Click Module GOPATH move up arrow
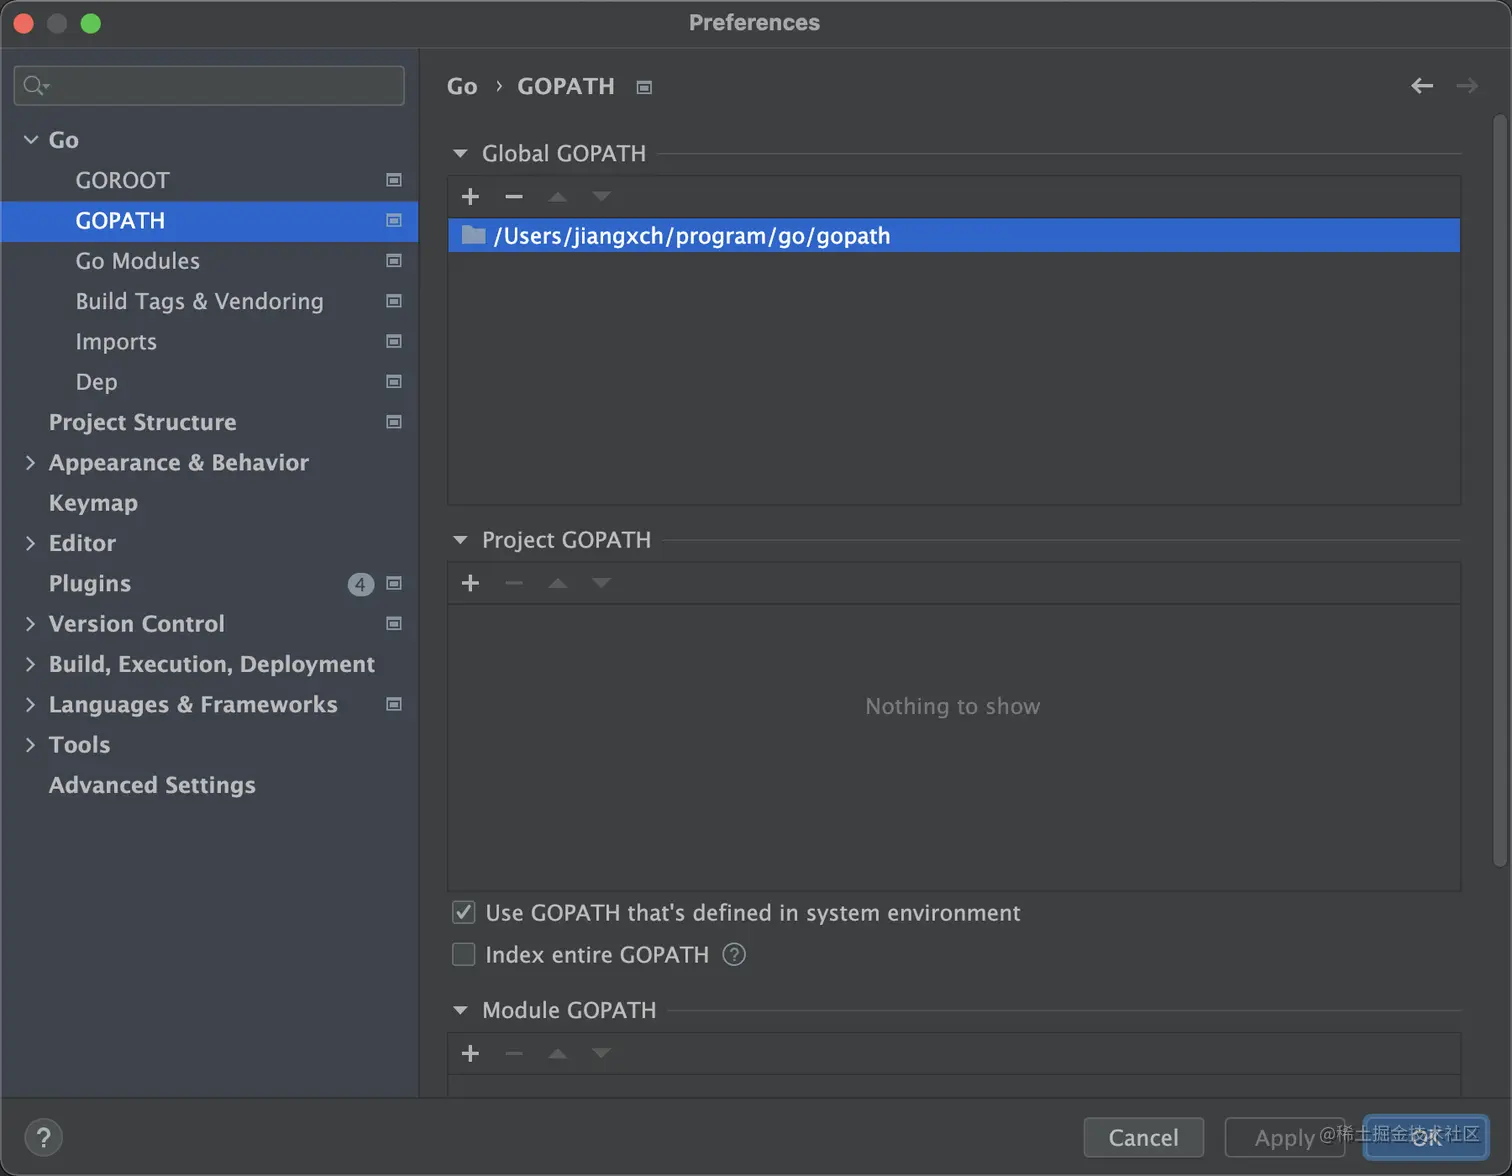Viewport: 1512px width, 1176px height. click(558, 1053)
